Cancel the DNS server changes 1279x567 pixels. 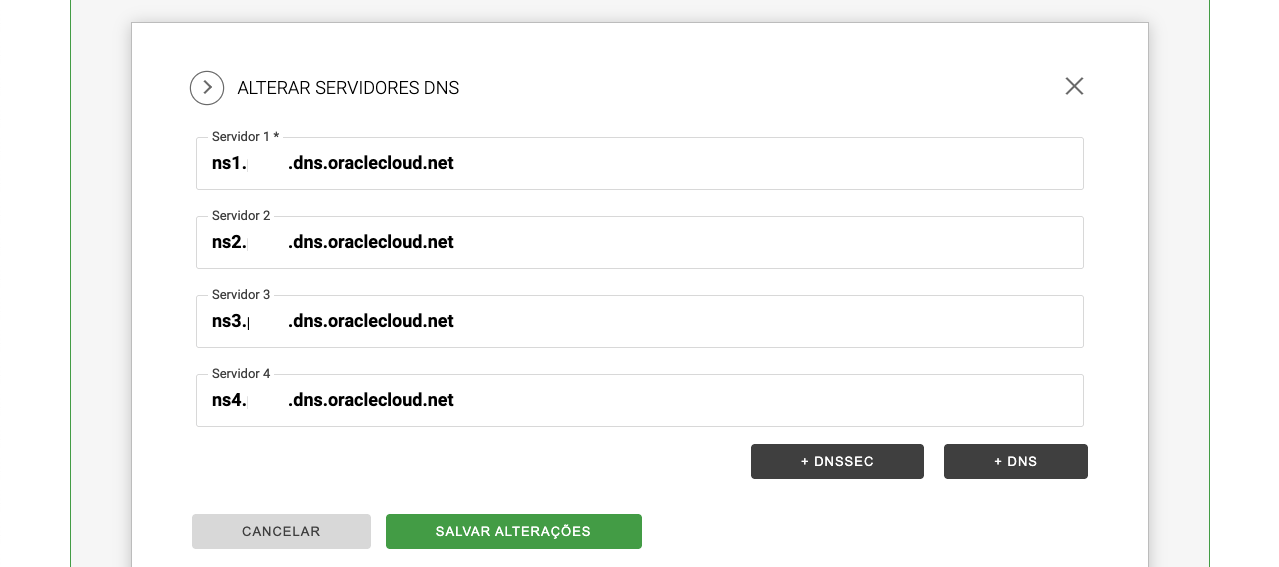[x=281, y=532]
